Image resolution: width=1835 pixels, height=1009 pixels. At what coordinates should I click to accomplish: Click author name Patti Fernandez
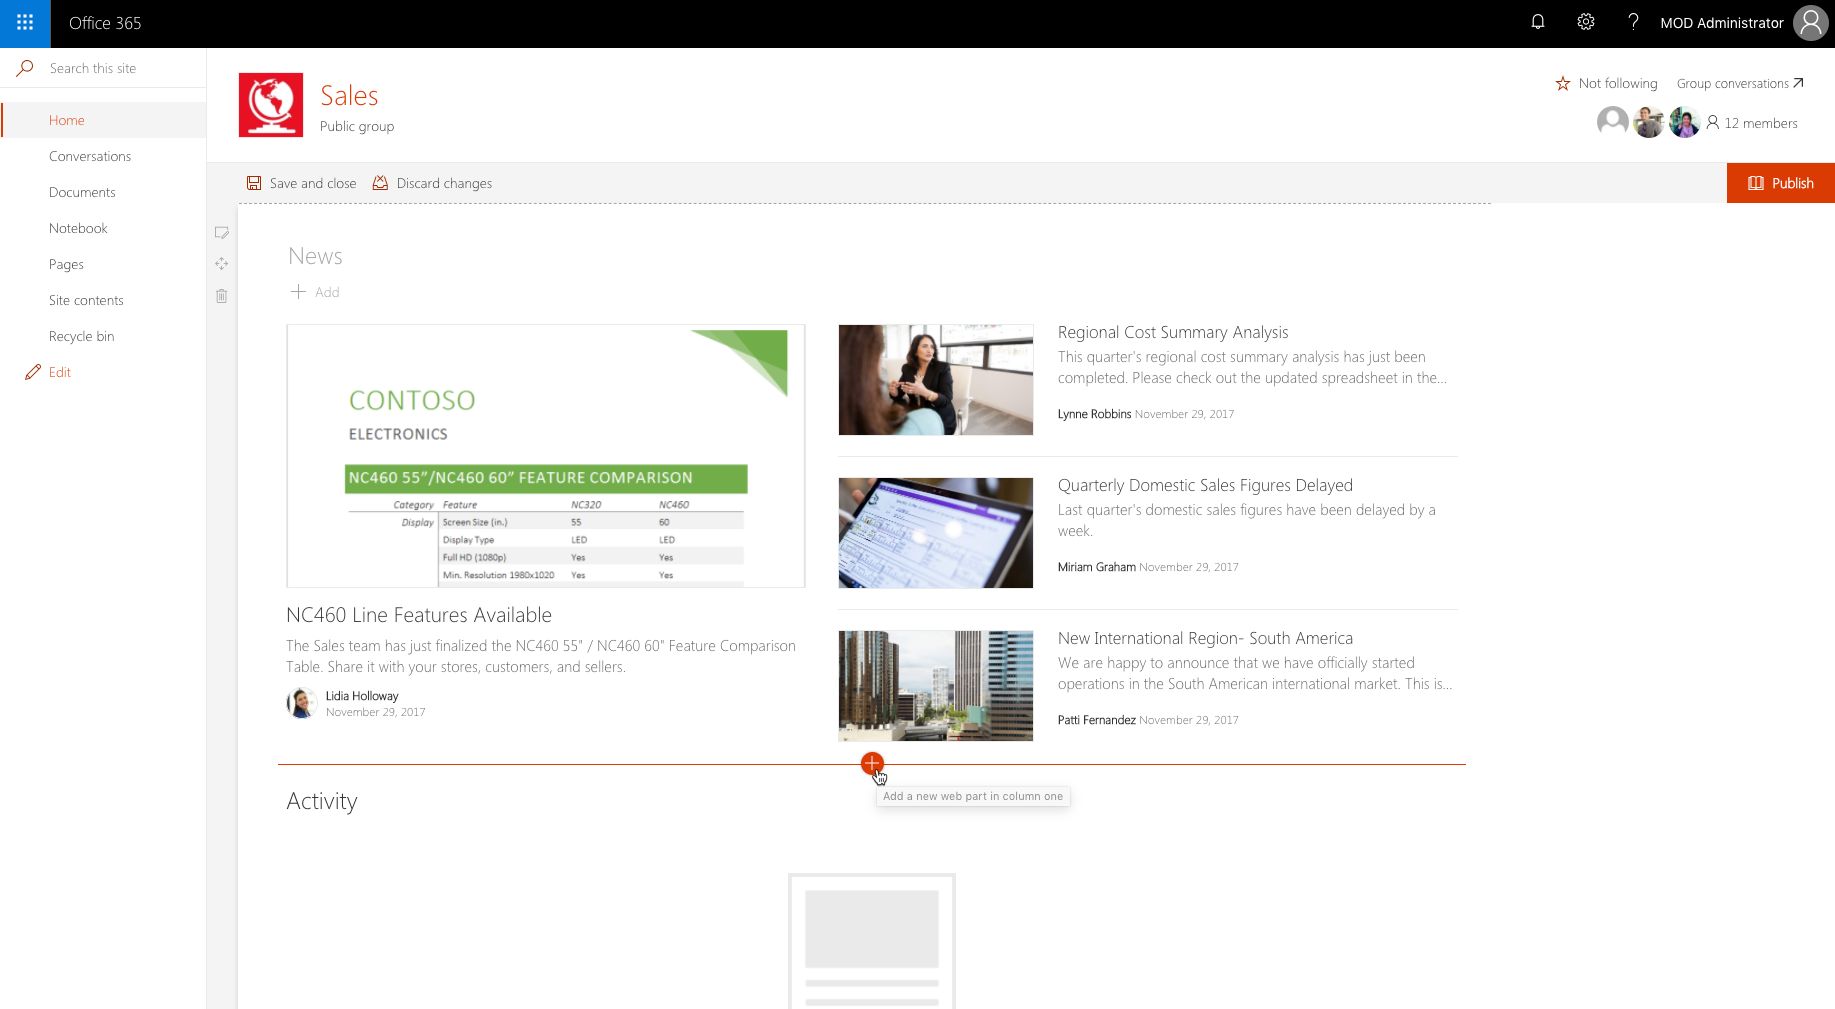click(x=1096, y=720)
